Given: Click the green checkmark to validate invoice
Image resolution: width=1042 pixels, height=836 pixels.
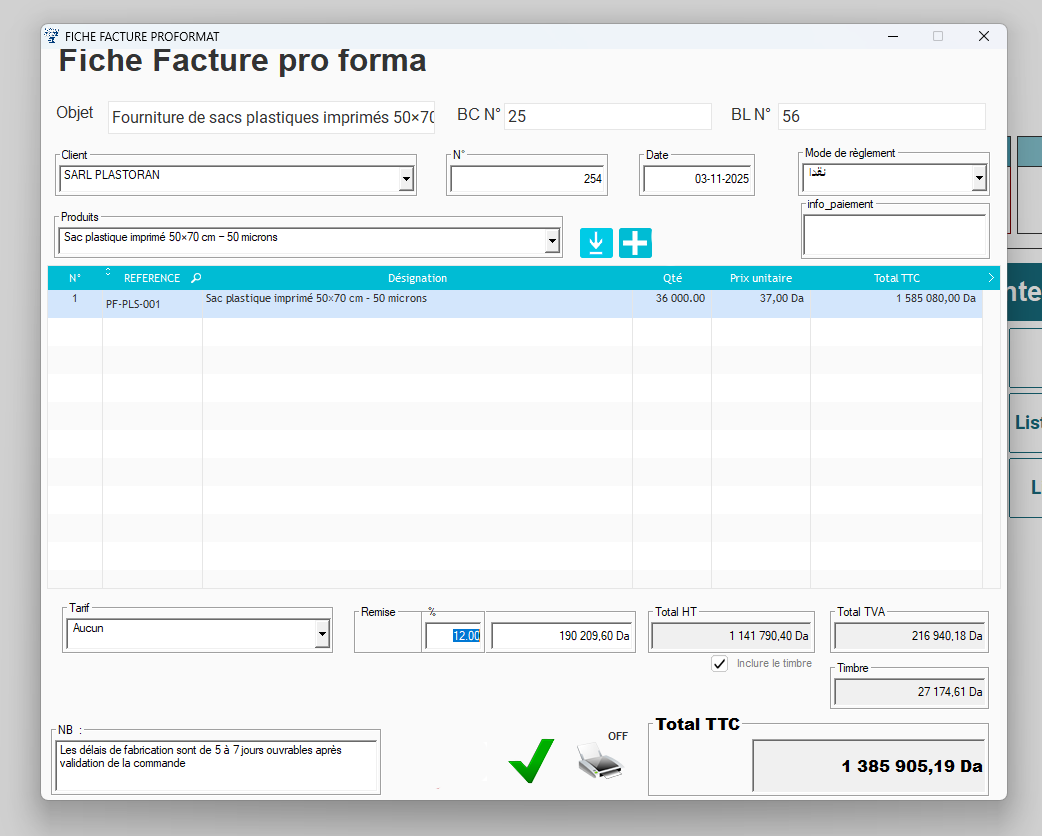Looking at the screenshot, I should point(531,761).
